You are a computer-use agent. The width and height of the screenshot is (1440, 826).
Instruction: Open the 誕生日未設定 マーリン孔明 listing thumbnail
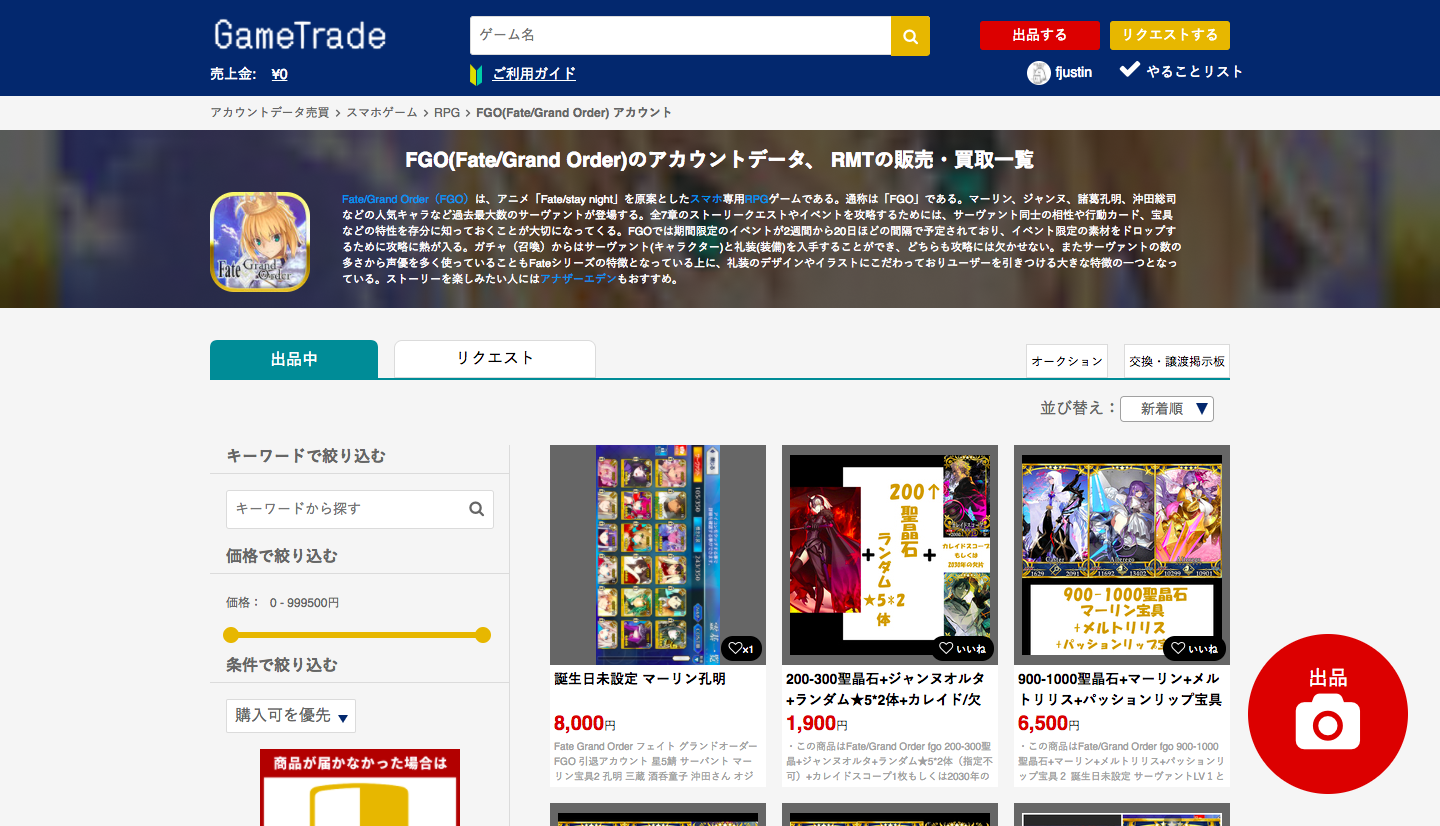click(658, 555)
